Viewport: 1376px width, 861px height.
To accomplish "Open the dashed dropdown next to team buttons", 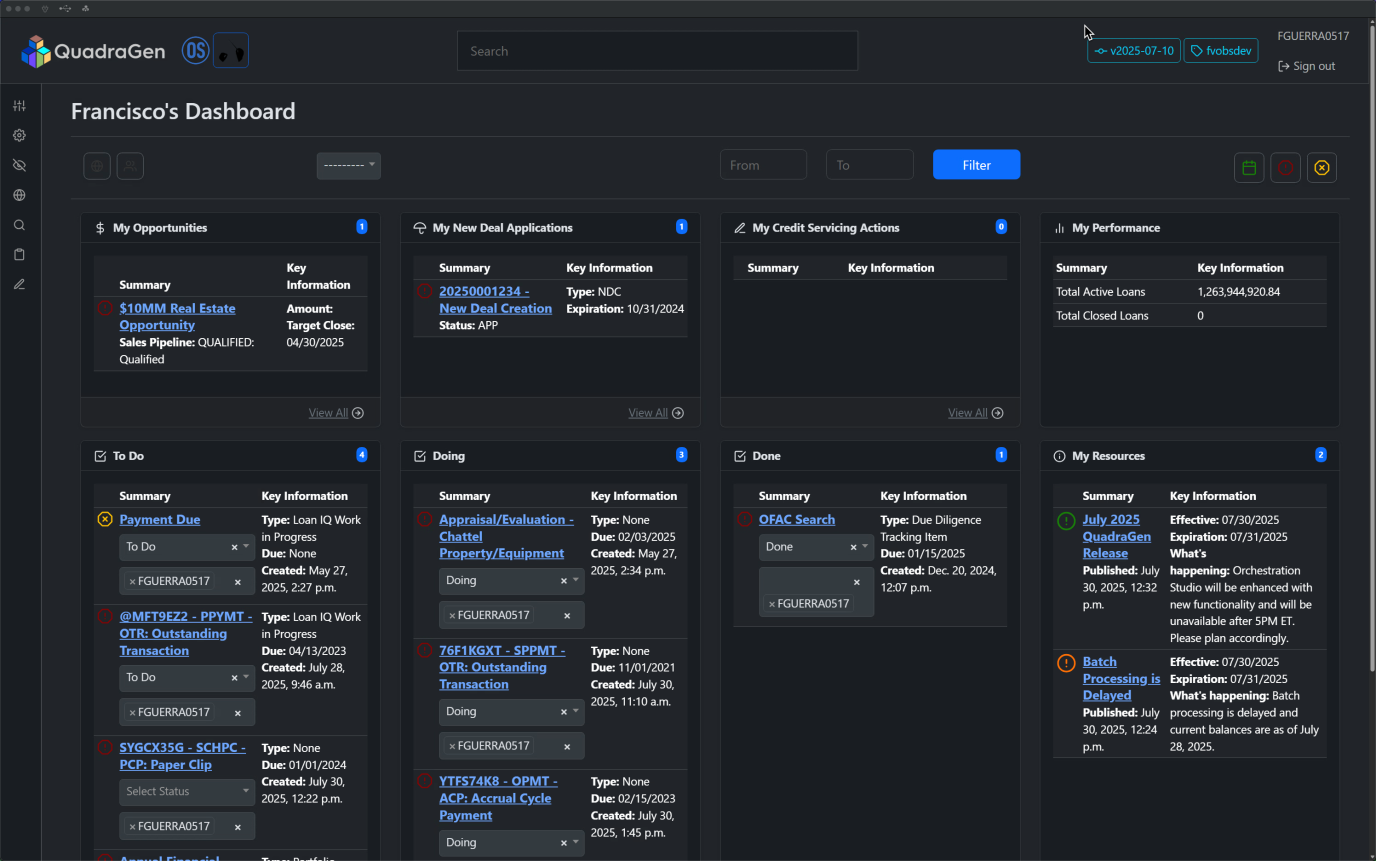I will click(x=349, y=165).
